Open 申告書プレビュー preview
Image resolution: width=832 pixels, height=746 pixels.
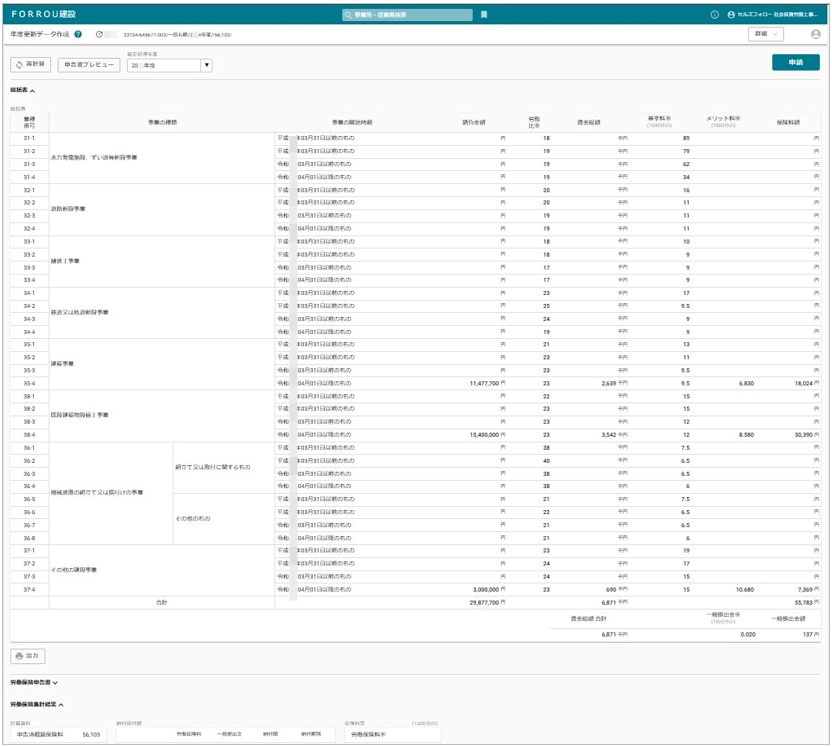pos(89,65)
